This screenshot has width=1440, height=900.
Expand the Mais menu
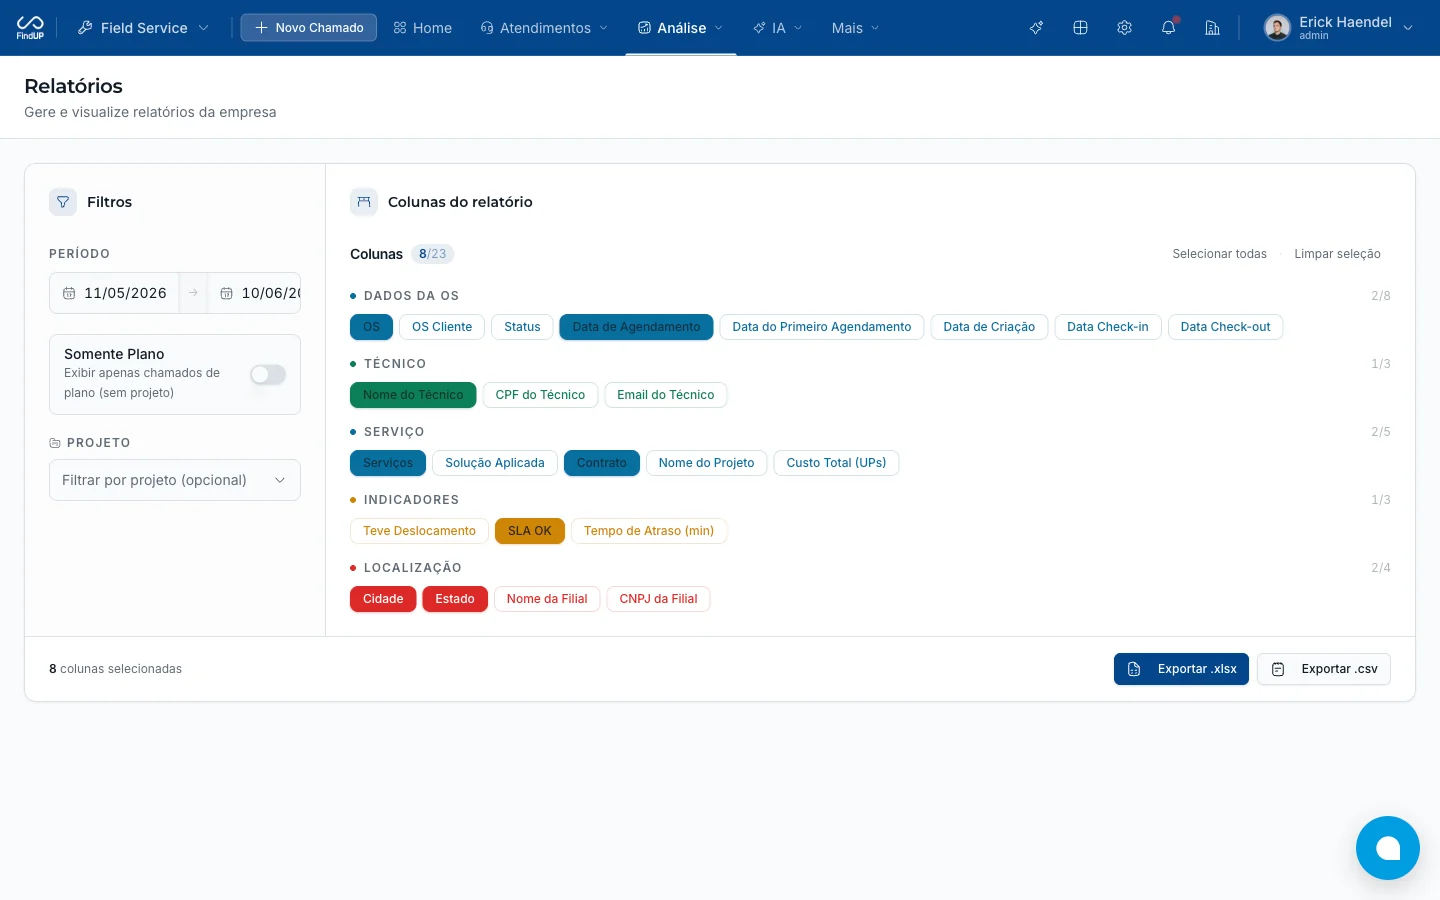click(855, 28)
